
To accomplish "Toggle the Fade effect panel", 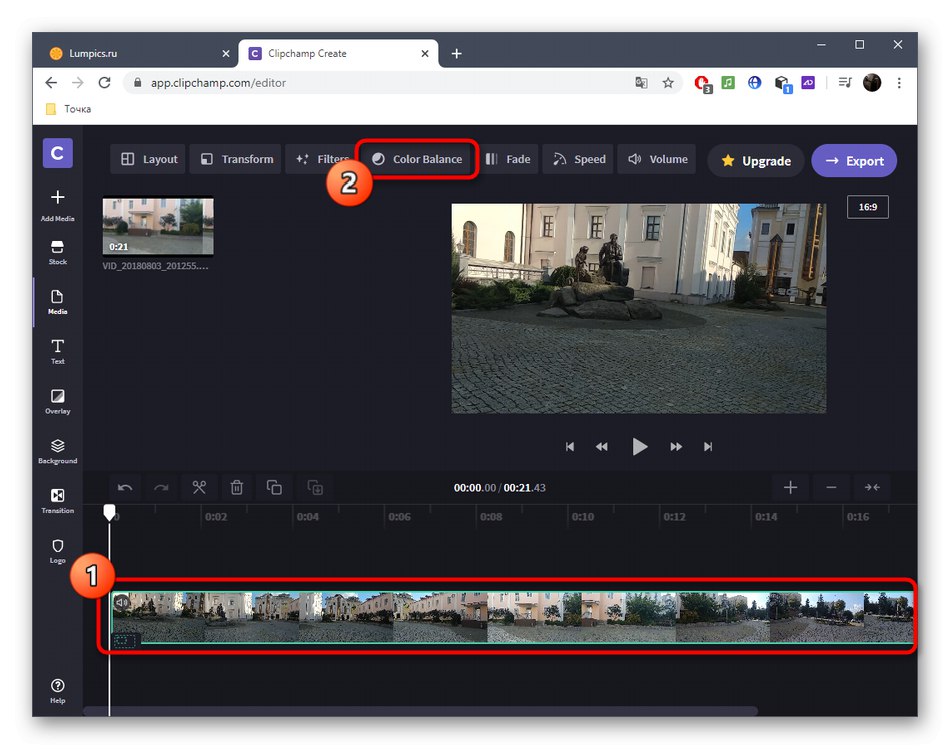I will pos(509,159).
